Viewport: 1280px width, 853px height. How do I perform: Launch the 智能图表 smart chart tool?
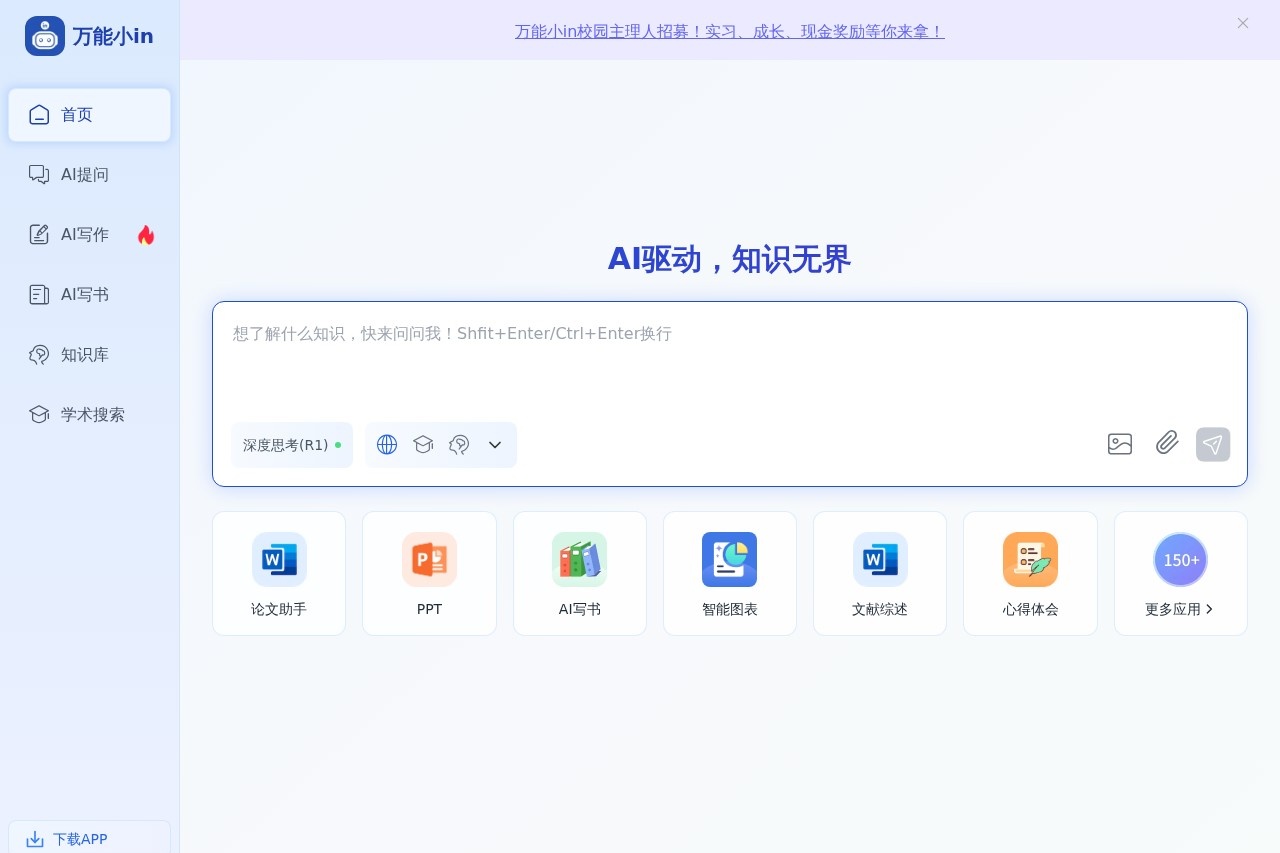click(729, 573)
